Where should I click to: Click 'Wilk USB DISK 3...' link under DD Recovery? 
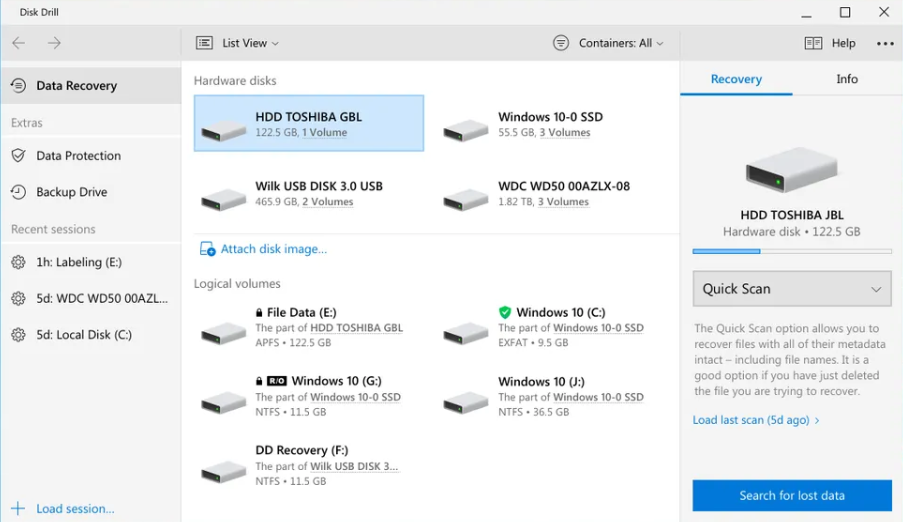tap(354, 466)
